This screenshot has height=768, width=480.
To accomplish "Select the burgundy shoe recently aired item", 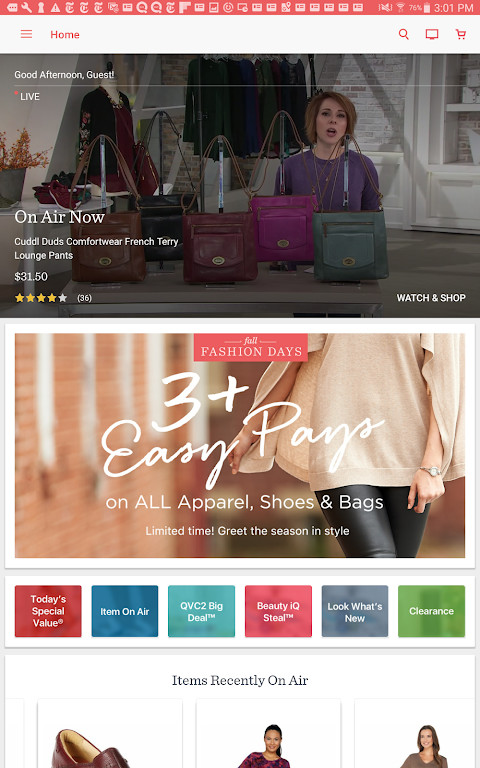I will 110,734.
